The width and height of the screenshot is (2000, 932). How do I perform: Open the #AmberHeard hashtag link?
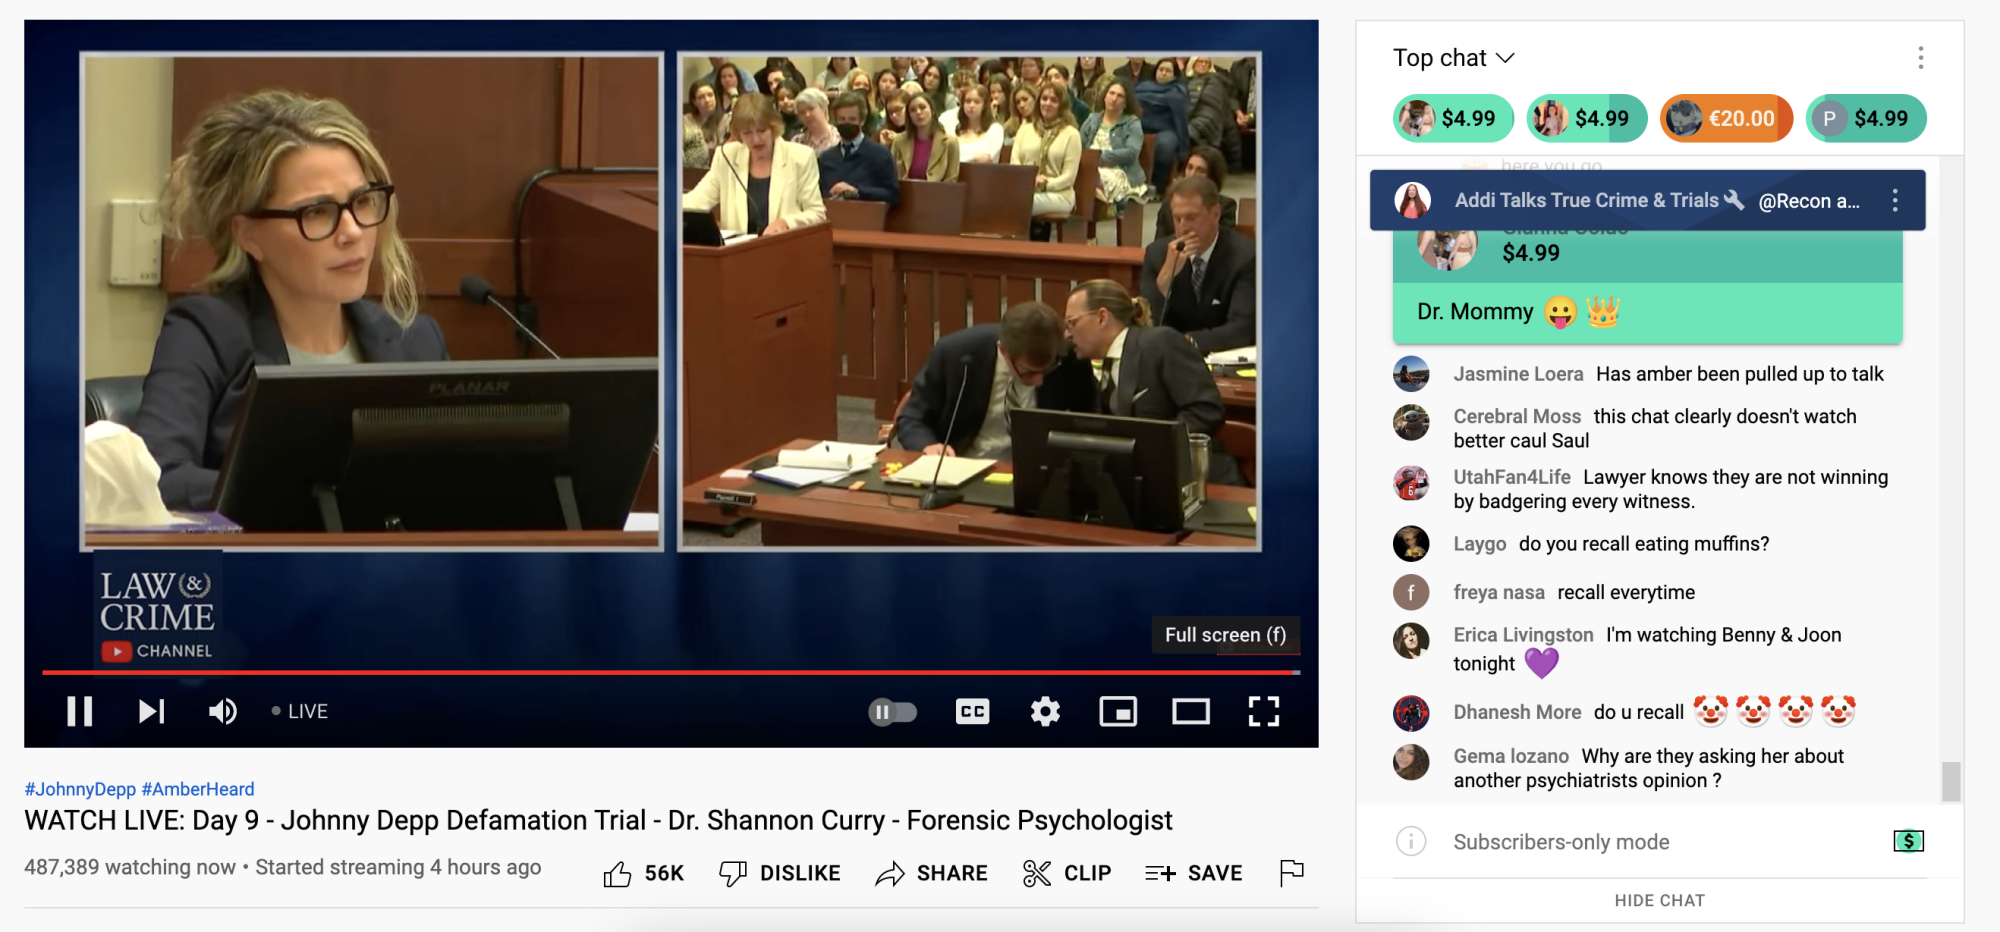coord(198,789)
